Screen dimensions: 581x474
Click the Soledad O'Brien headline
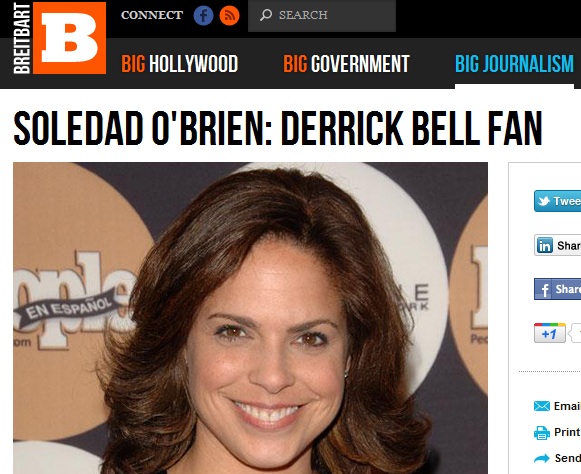click(278, 128)
